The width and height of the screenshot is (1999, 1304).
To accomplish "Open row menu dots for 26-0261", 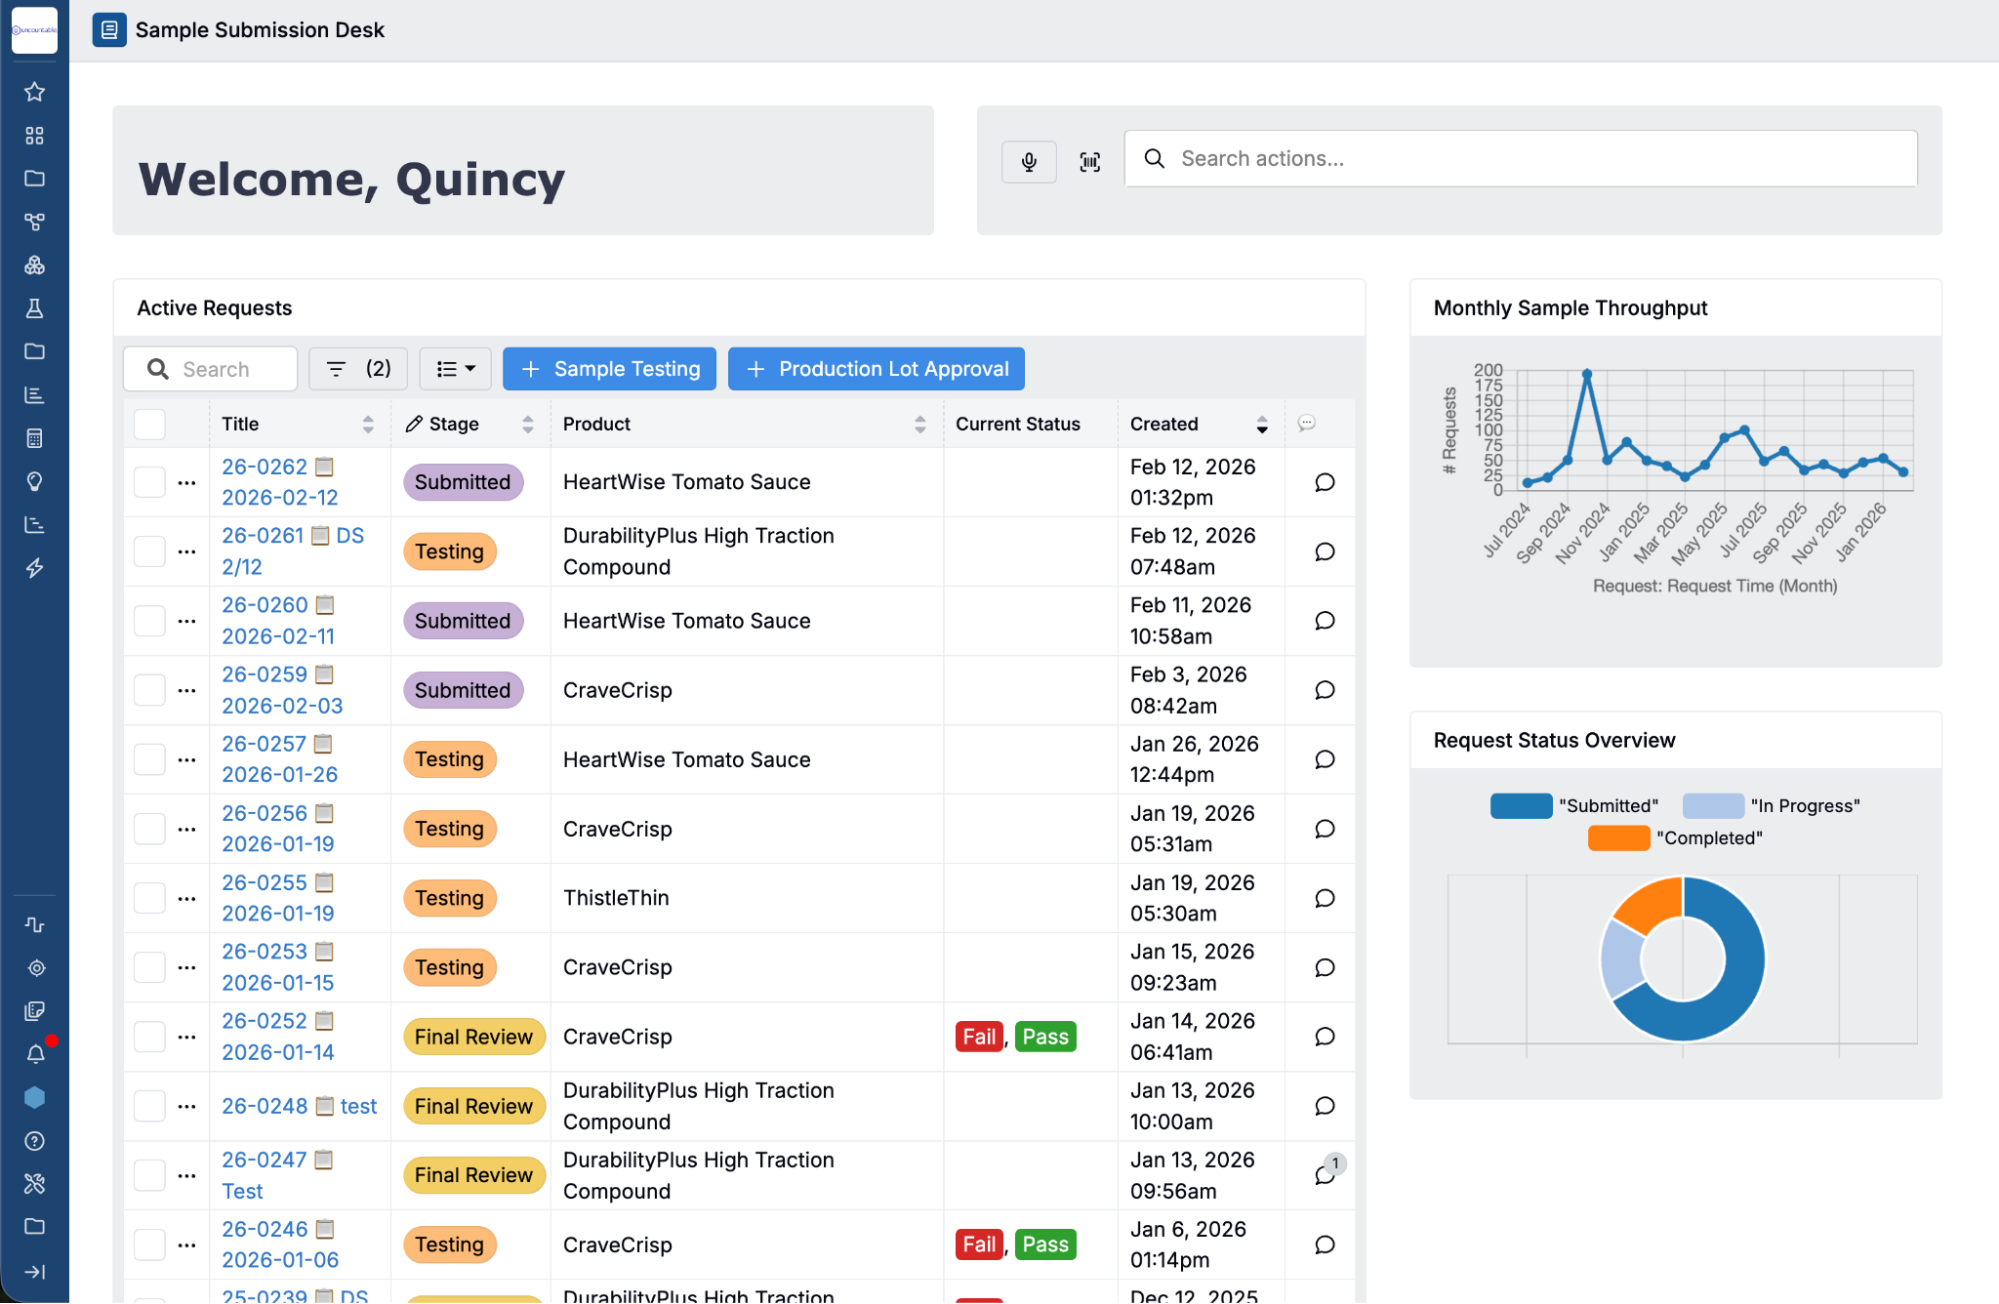I will 187,551.
